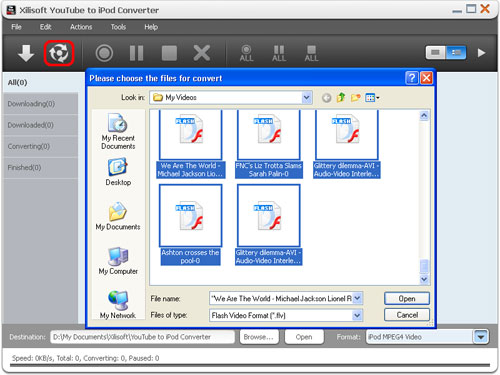Open the View Menu icon dropdown
This screenshot has height=375, width=500.
pos(372,98)
